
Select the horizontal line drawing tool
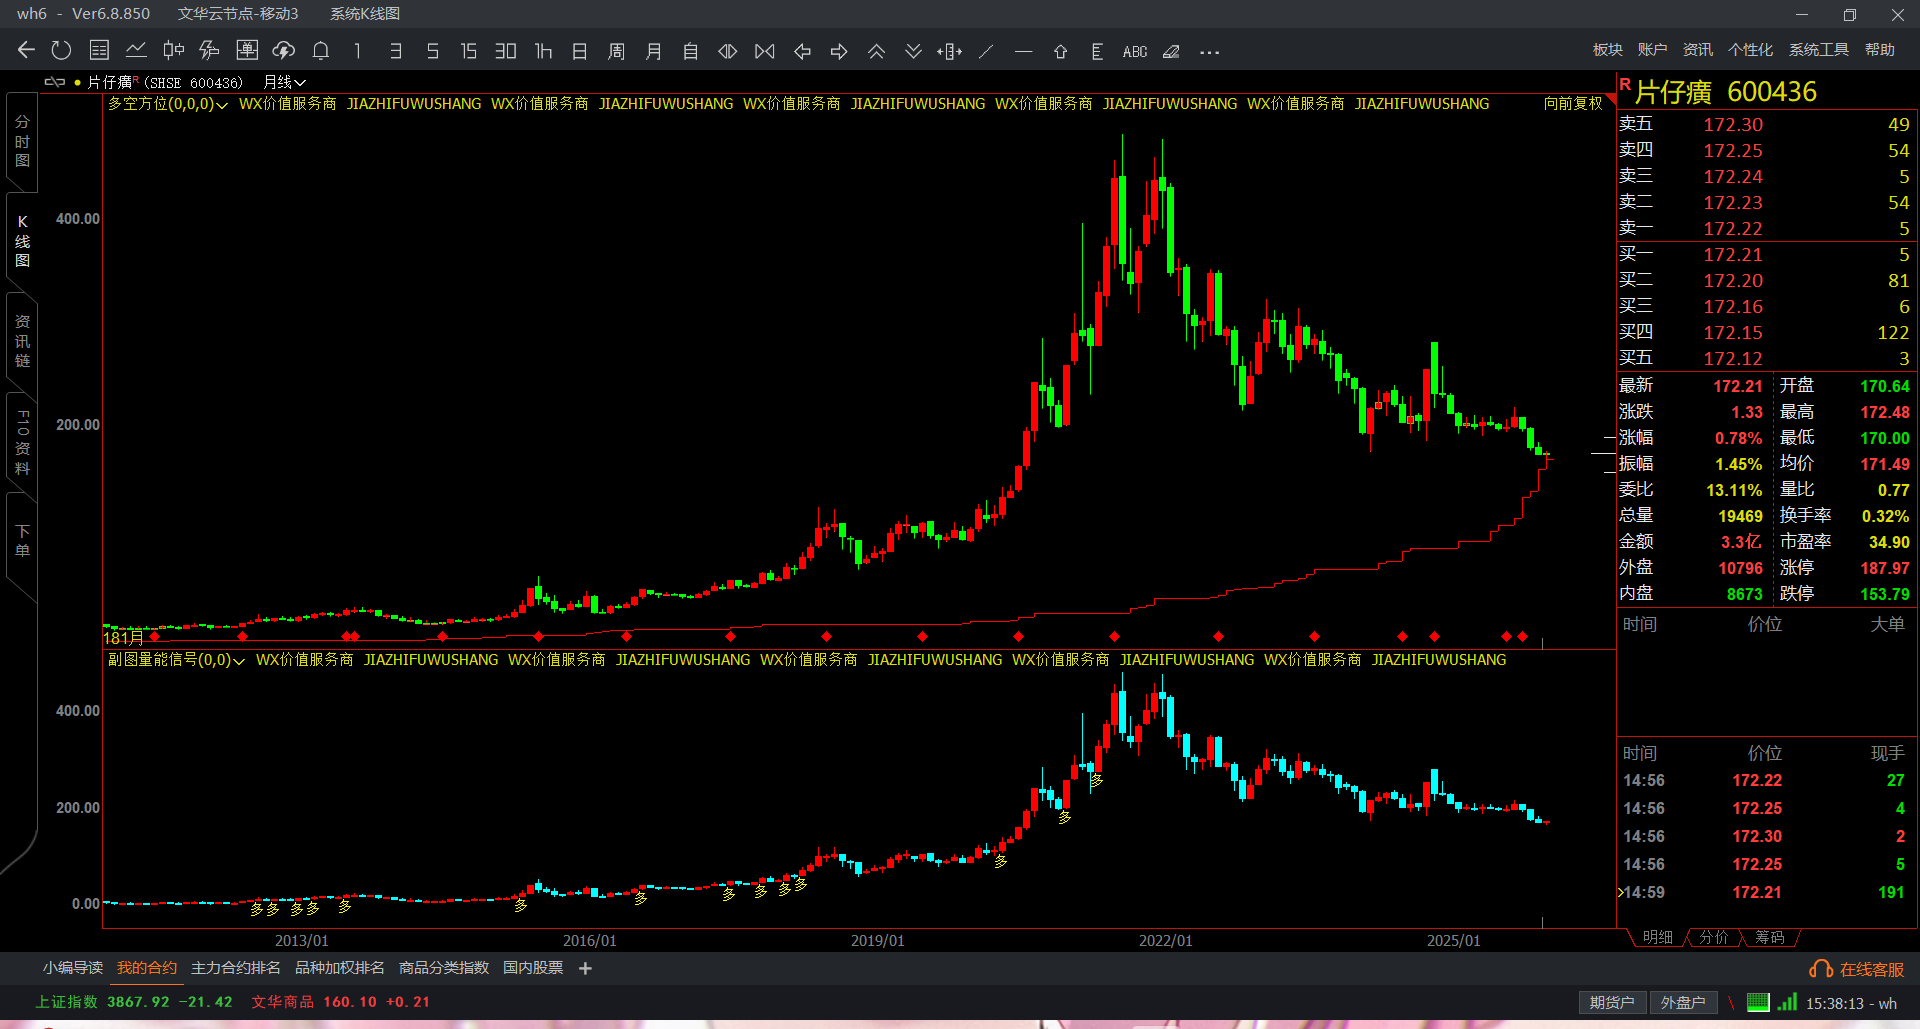click(1023, 51)
